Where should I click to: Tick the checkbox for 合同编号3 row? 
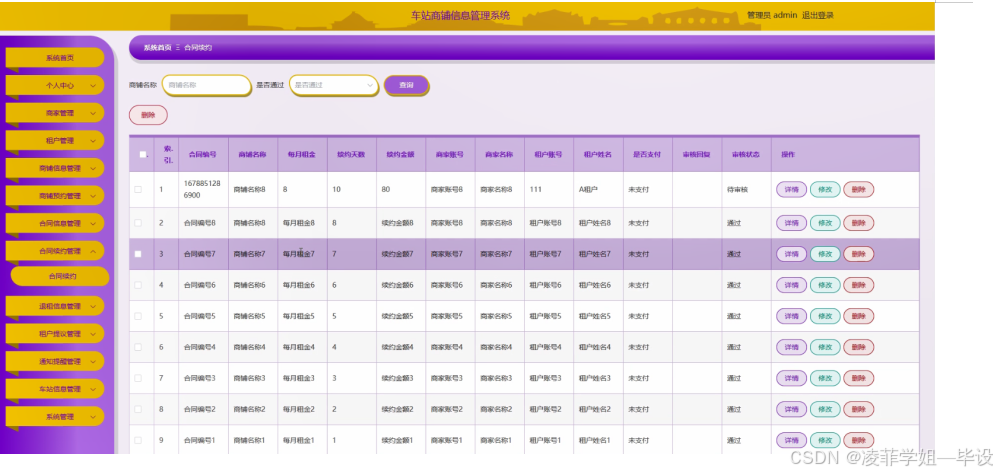click(x=138, y=378)
